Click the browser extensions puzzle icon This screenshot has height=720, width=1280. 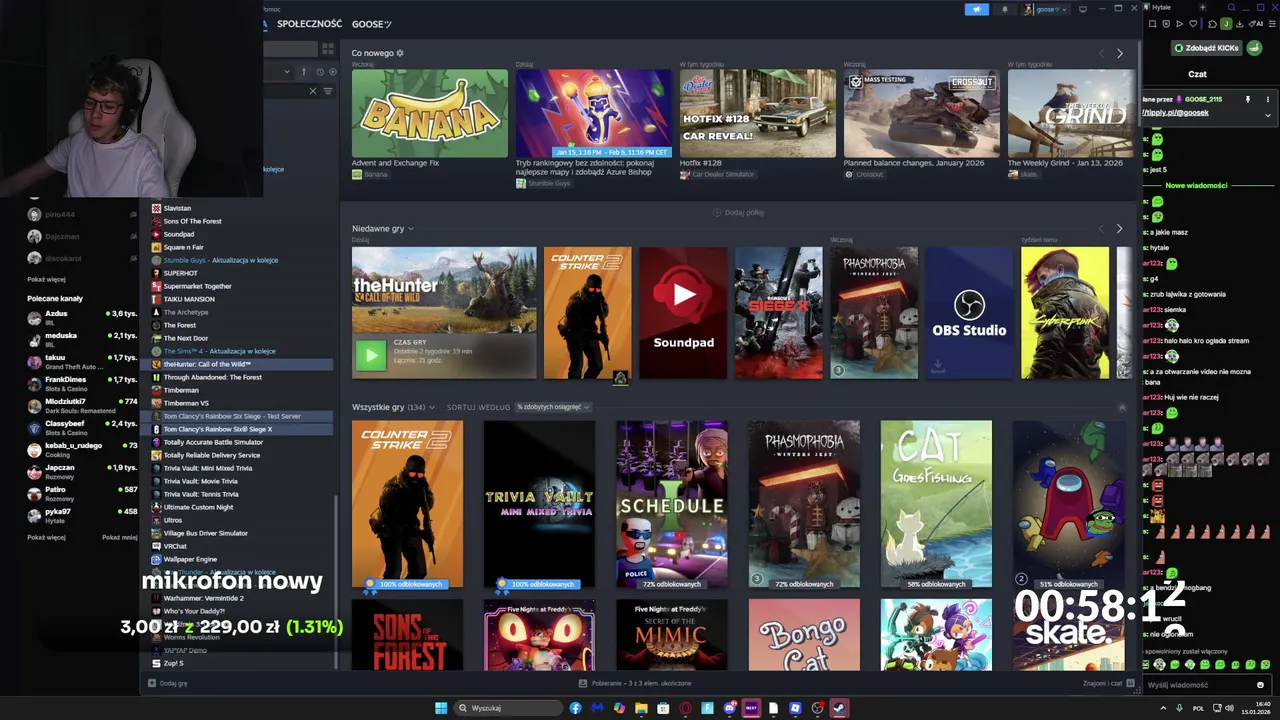tap(1212, 24)
